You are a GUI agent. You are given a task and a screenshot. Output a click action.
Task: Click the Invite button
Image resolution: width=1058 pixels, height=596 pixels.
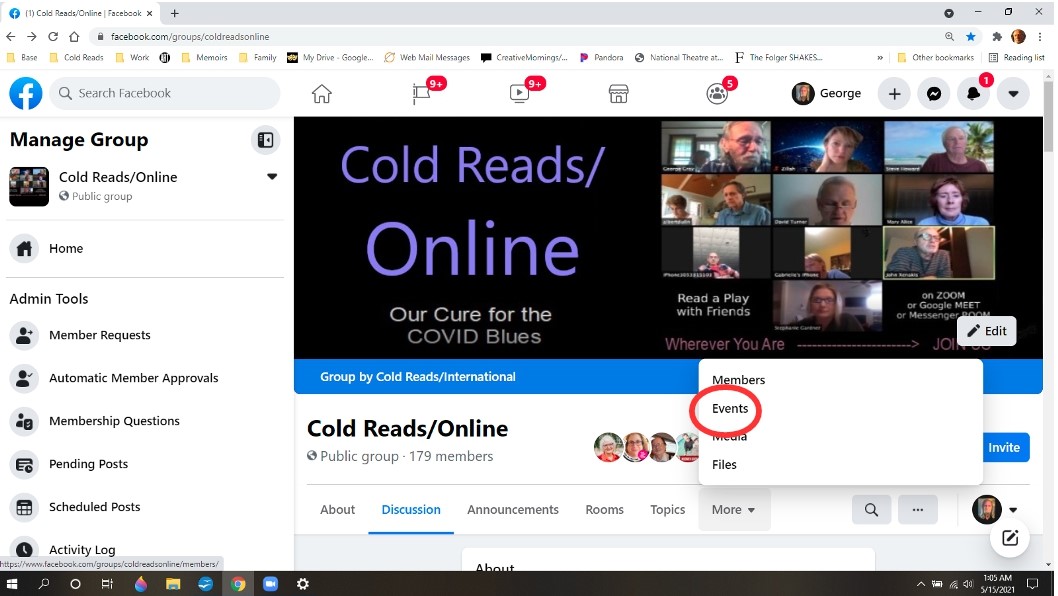click(x=1004, y=448)
